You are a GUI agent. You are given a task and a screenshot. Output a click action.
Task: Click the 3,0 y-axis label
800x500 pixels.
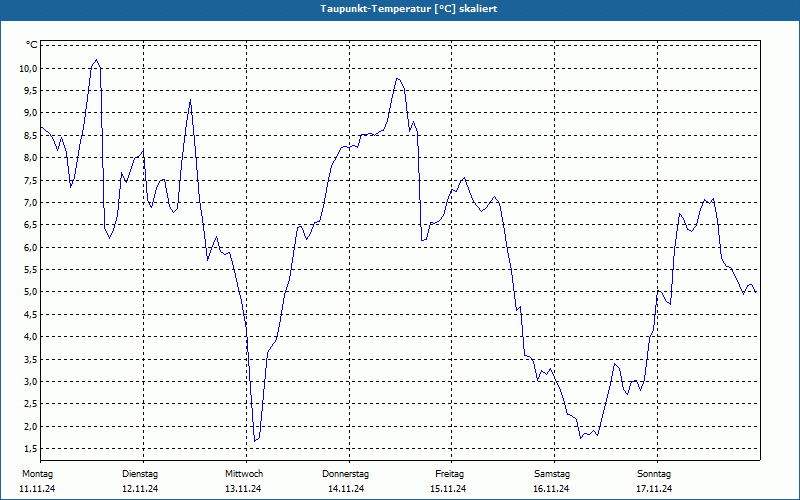tap(30, 382)
